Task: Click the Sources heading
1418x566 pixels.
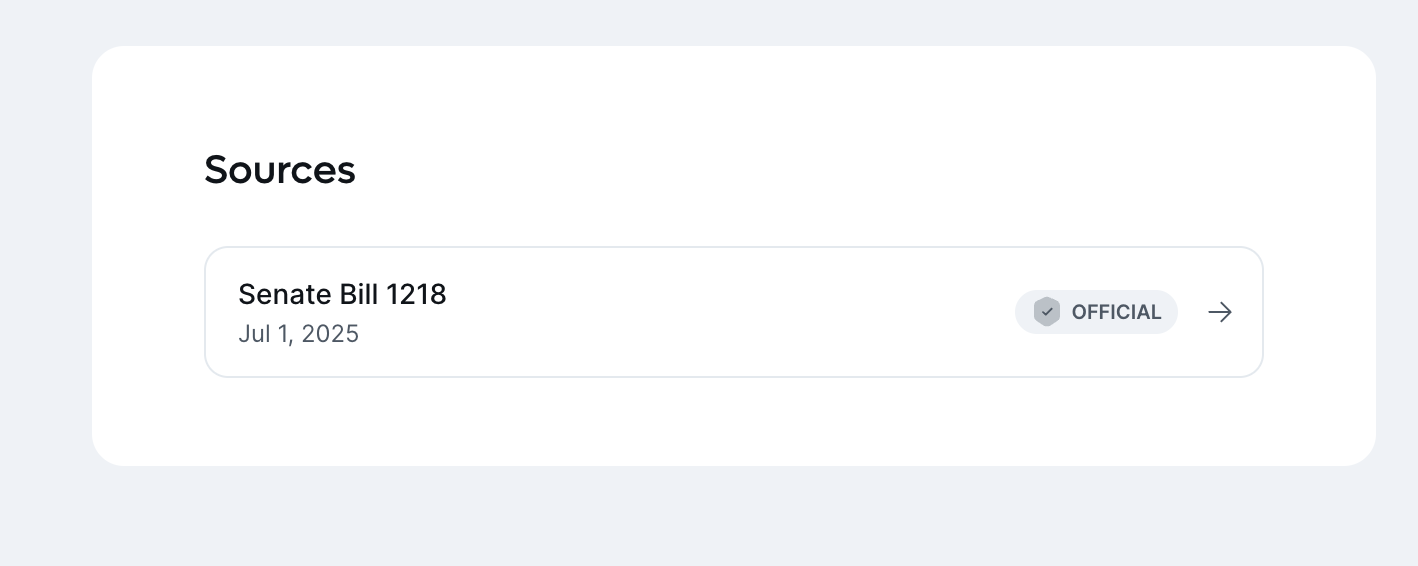Action: click(x=280, y=169)
